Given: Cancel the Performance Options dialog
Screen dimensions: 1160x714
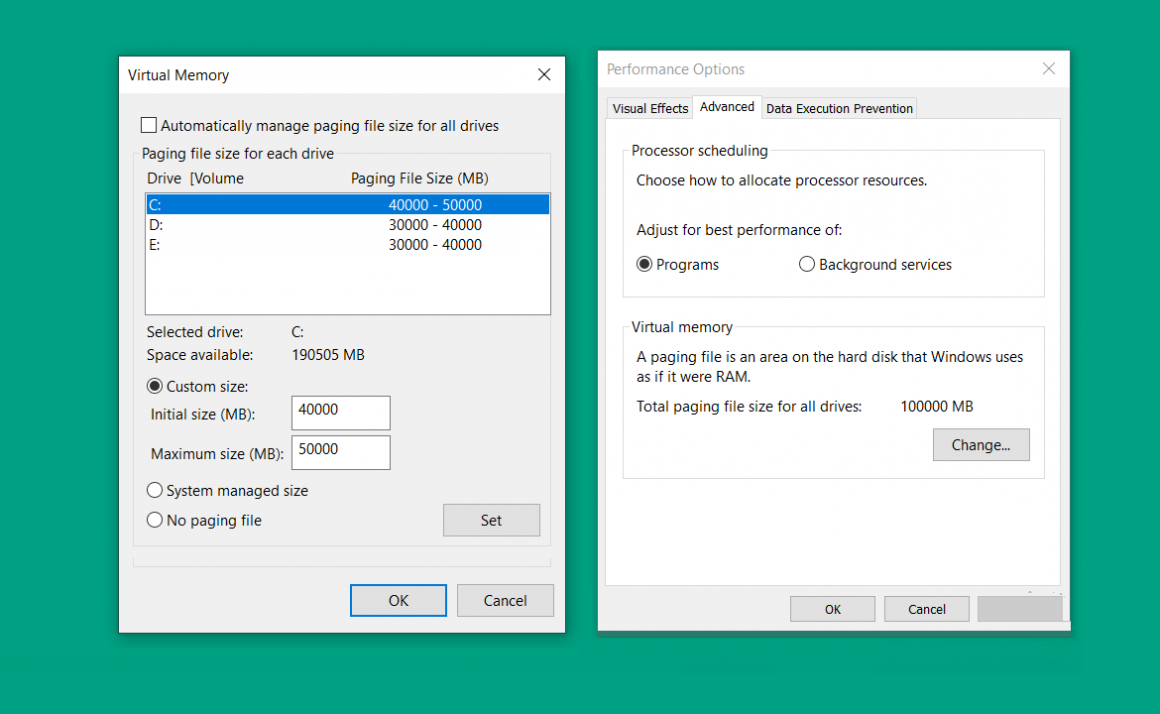Looking at the screenshot, I should (926, 609).
